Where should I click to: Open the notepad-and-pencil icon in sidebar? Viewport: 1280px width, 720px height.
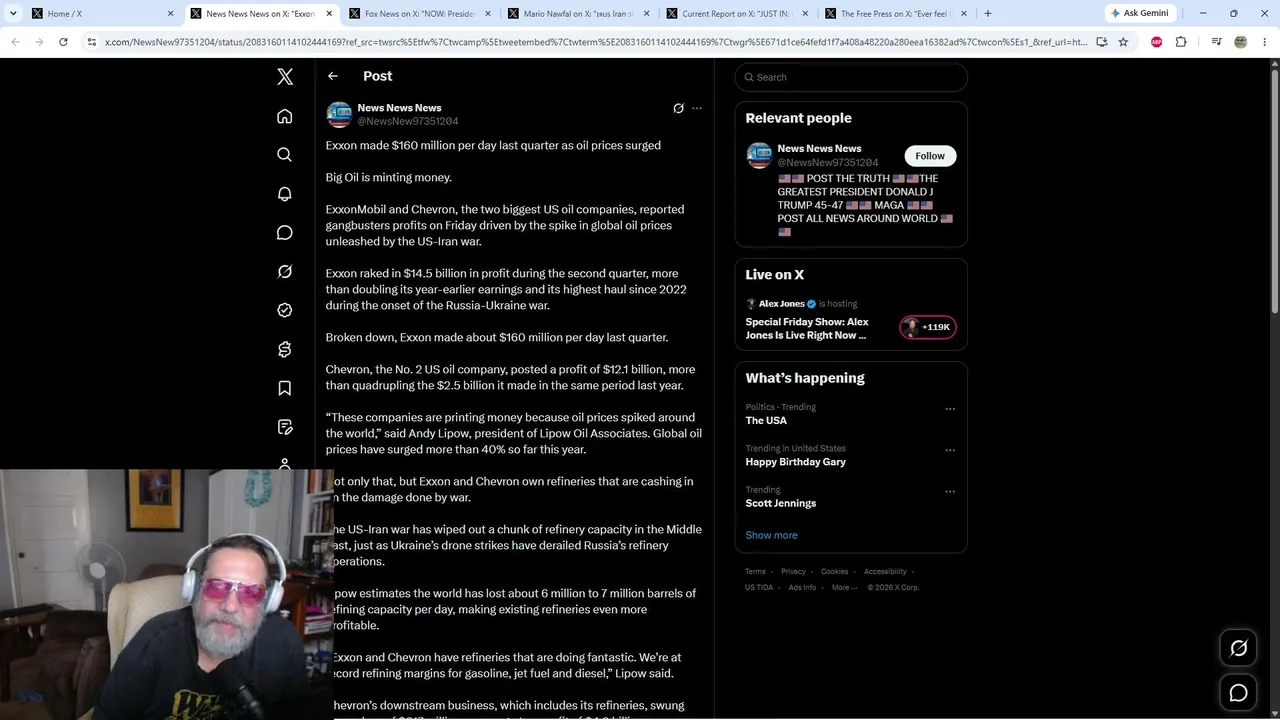click(285, 427)
